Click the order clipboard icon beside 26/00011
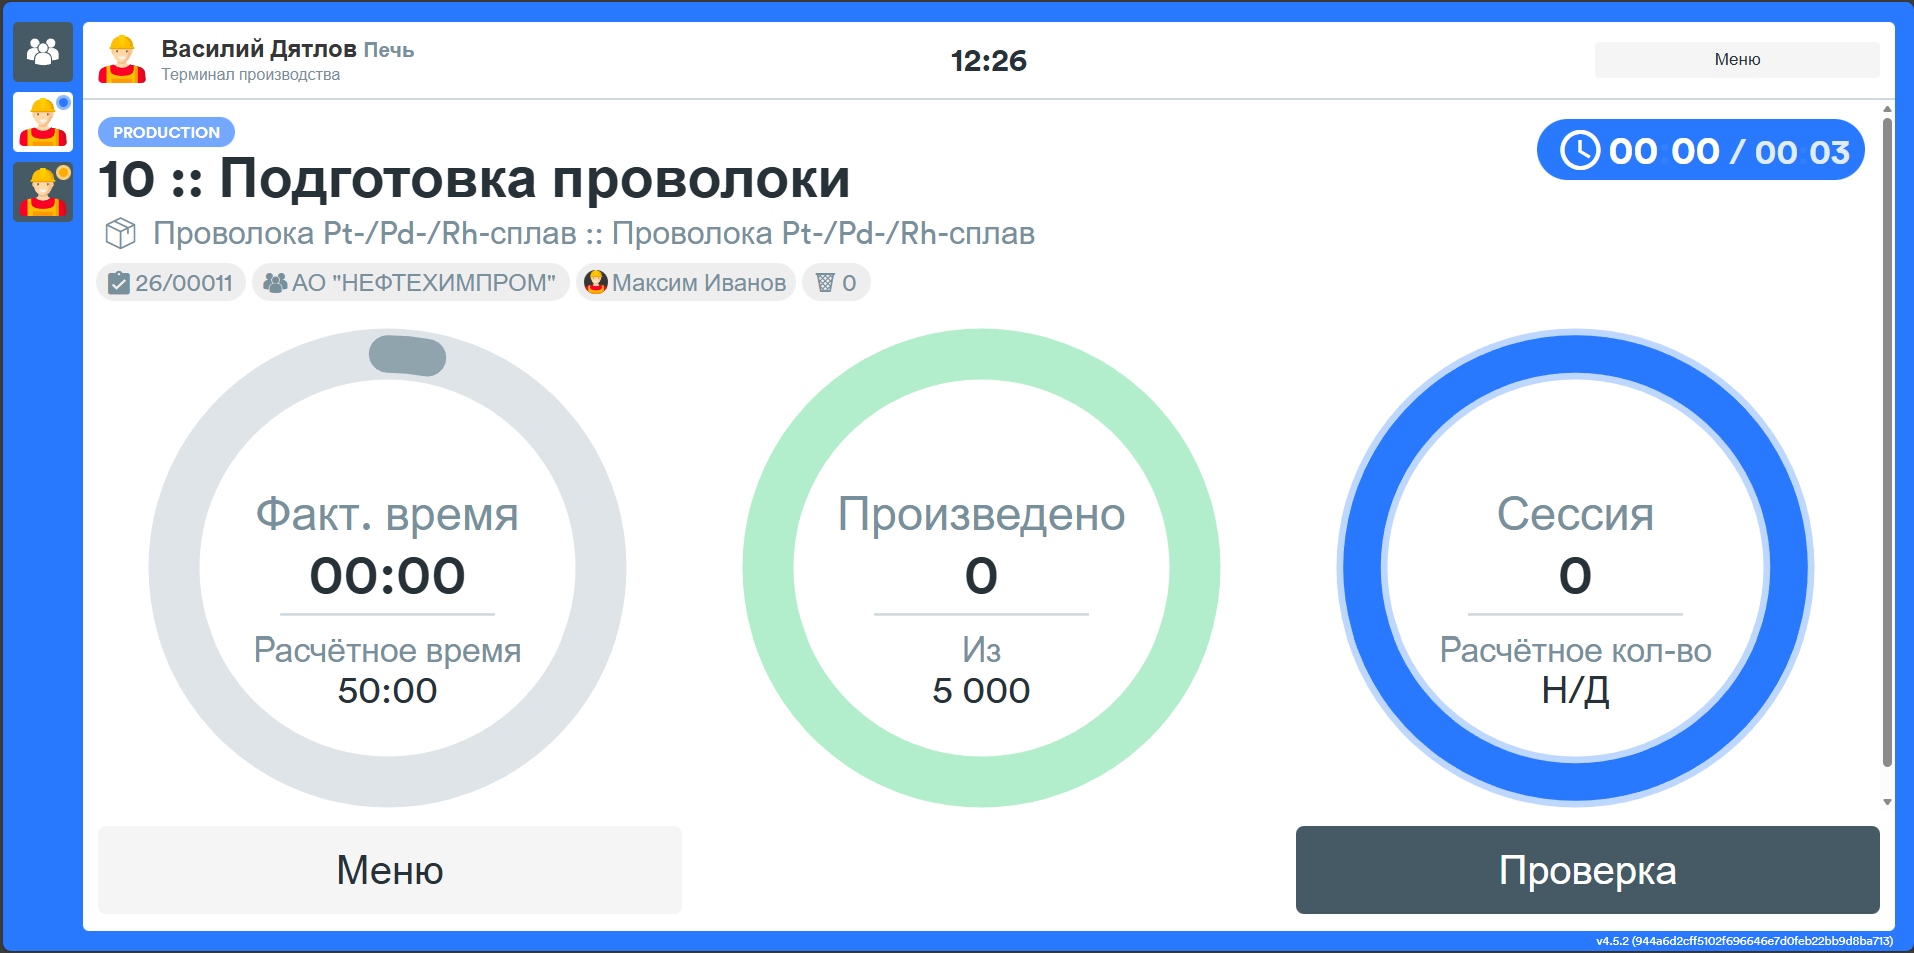Viewport: 1914px width, 953px height. click(118, 283)
